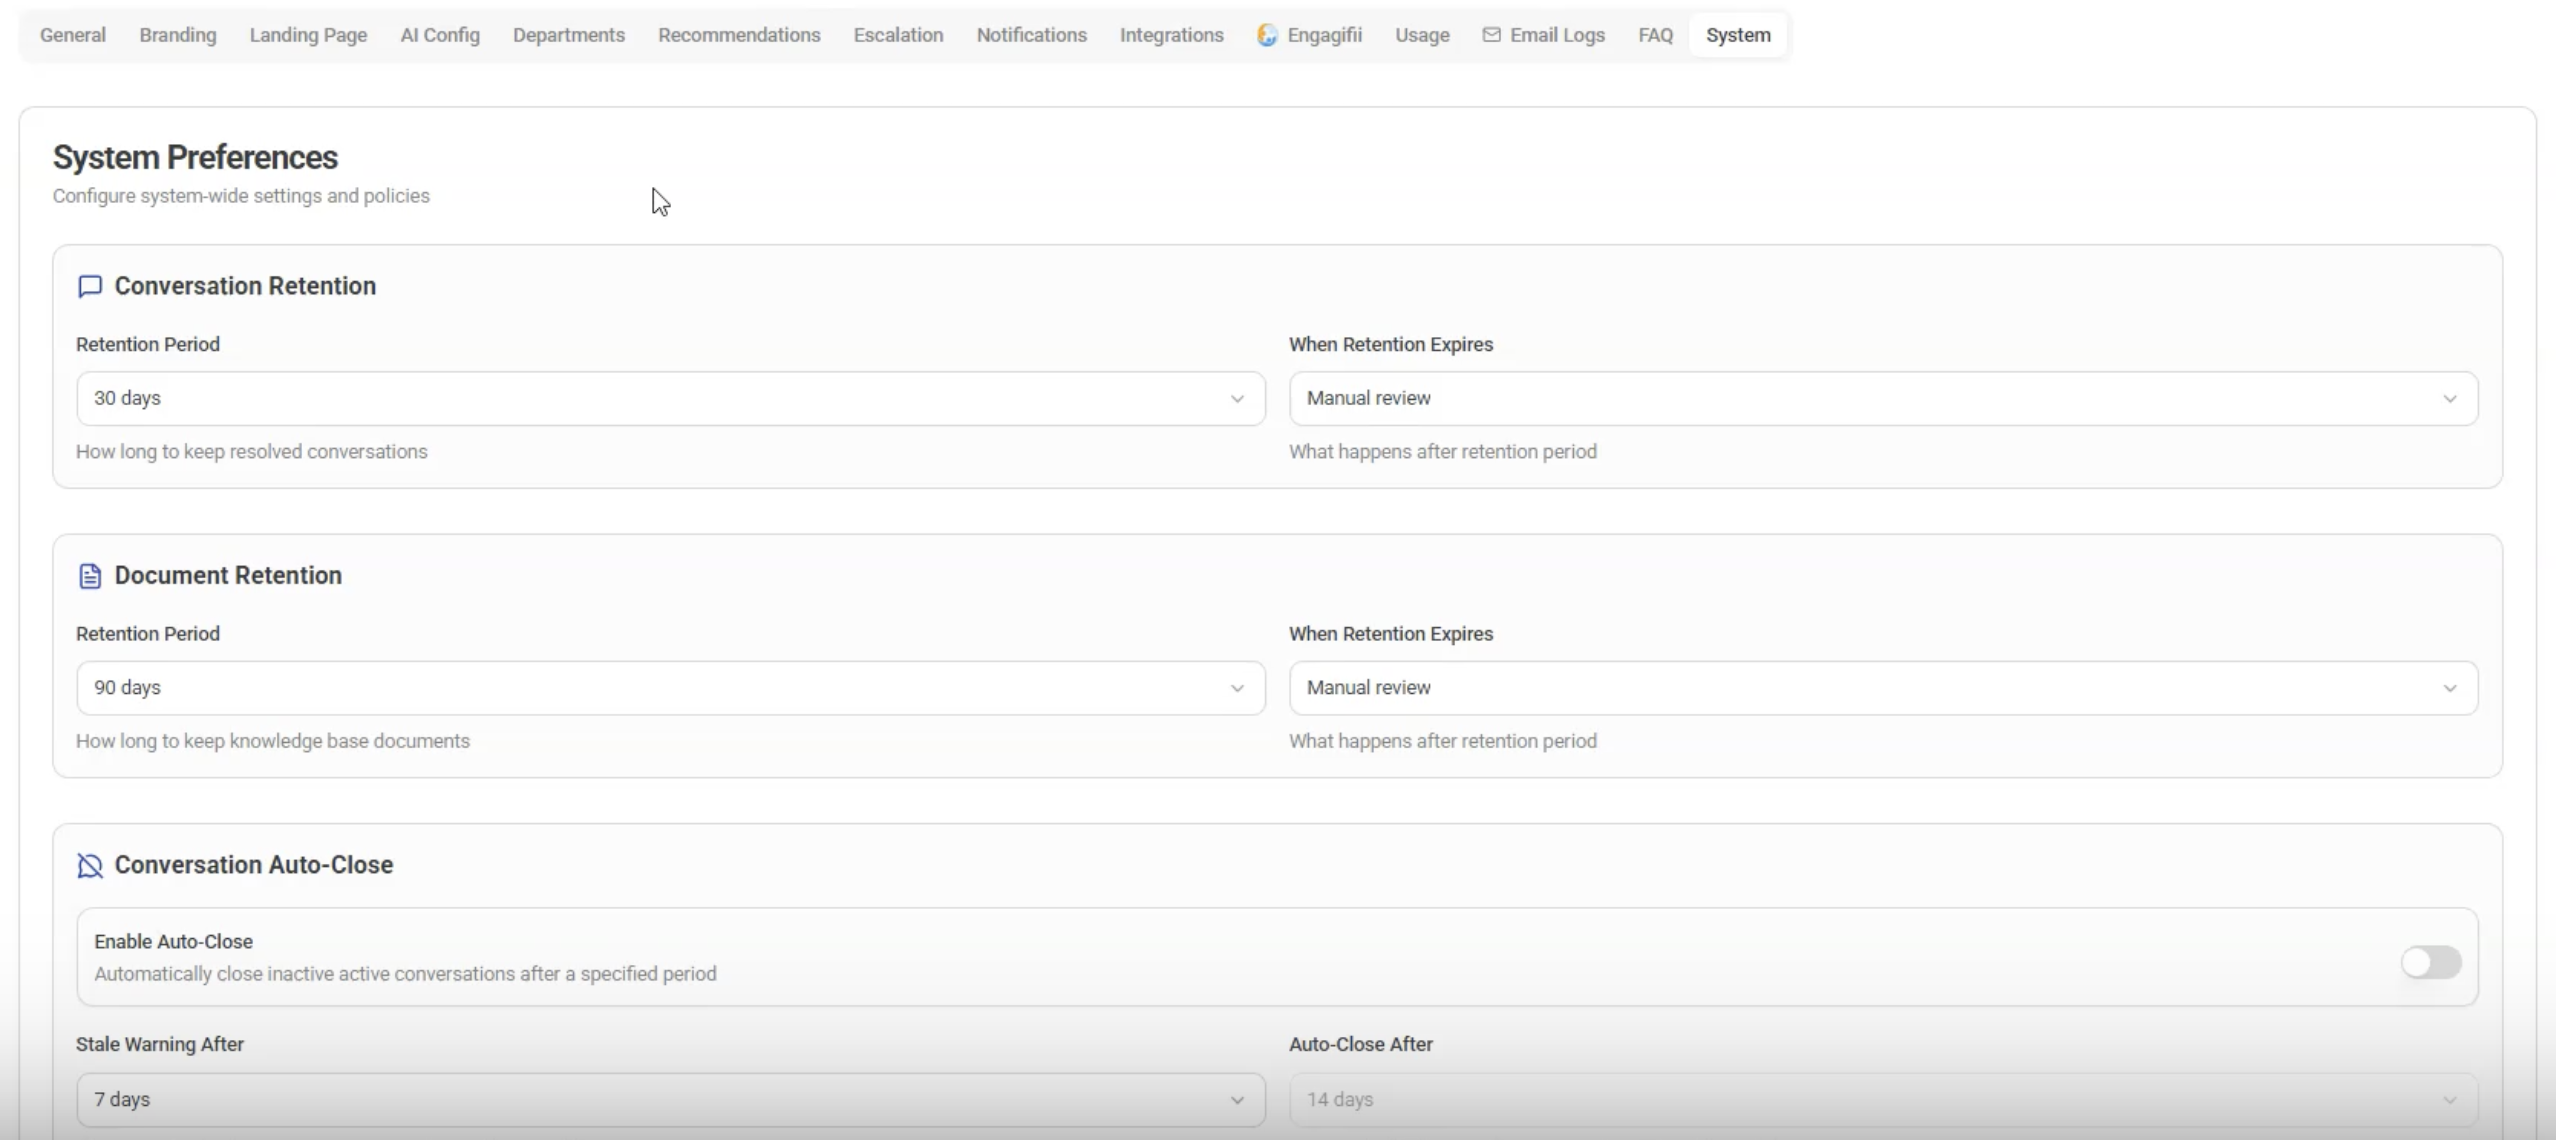The image size is (2556, 1140).
Task: Click the Document Retention file icon
Action: (x=90, y=576)
